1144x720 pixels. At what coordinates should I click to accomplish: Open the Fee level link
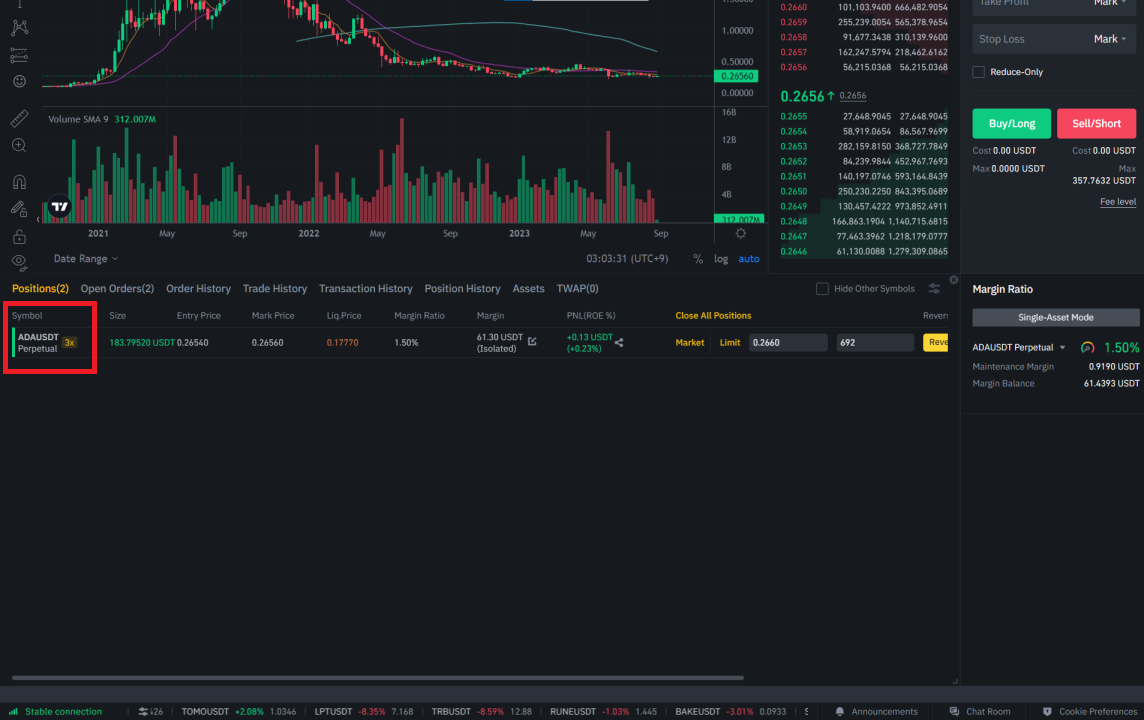[1118, 202]
